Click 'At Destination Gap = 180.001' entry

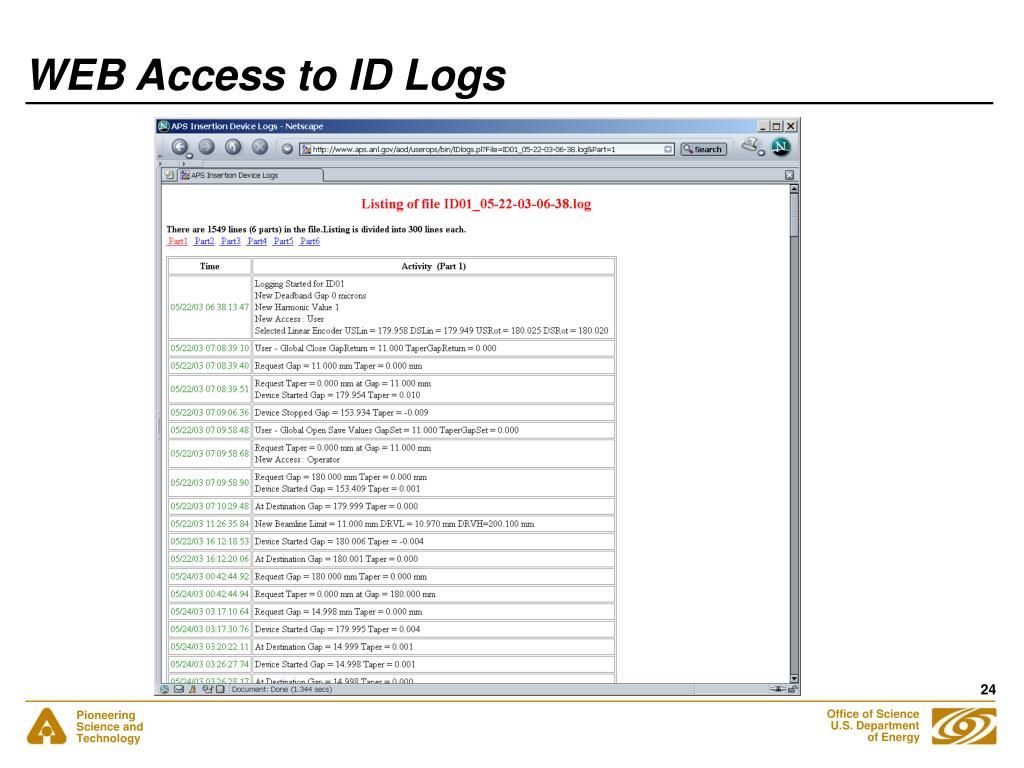pos(336,559)
